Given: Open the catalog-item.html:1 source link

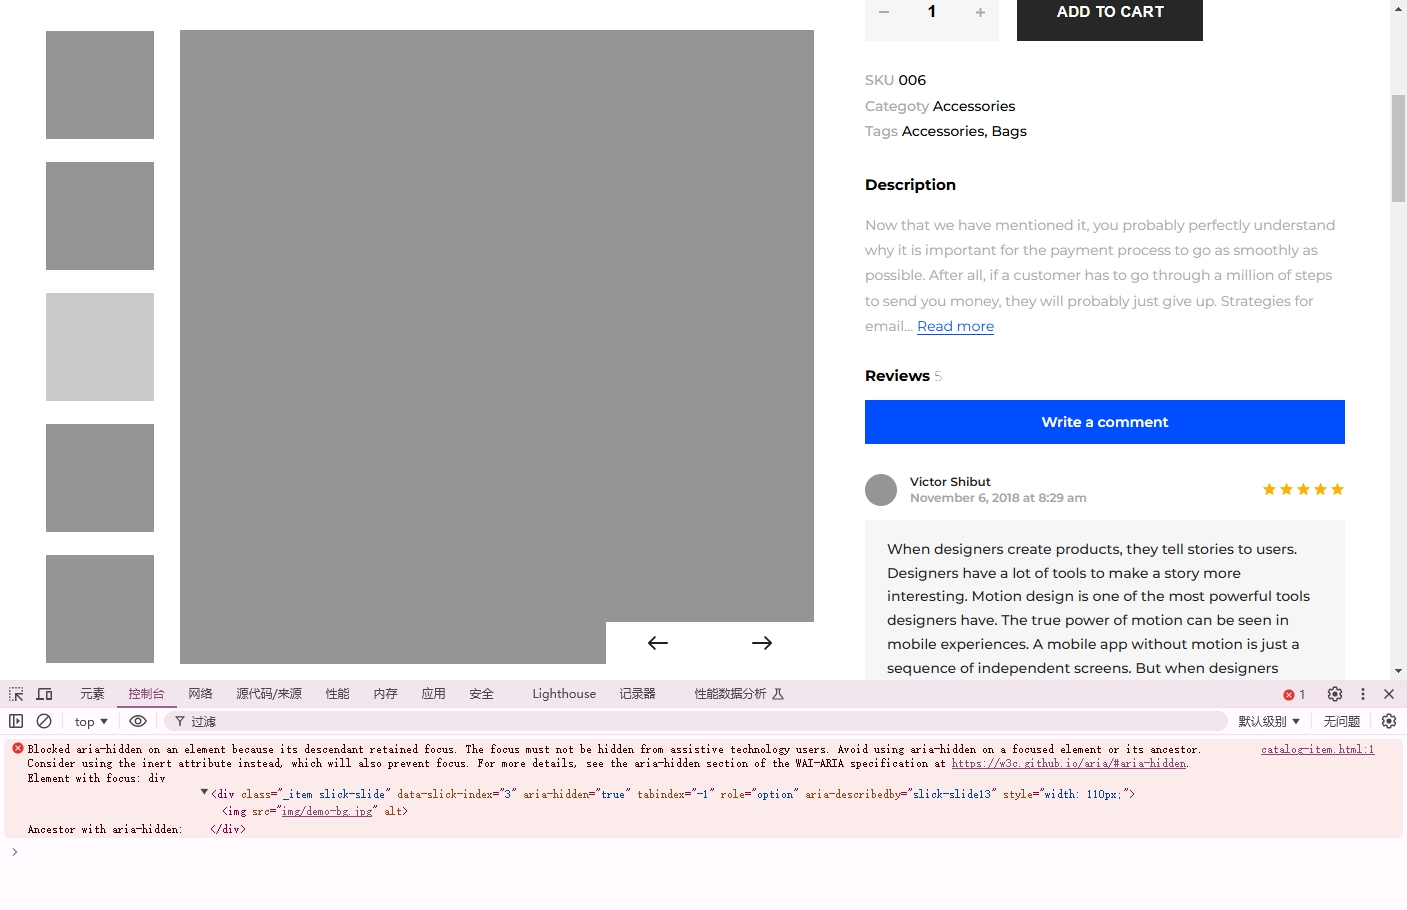Looking at the screenshot, I should pyautogui.click(x=1317, y=749).
